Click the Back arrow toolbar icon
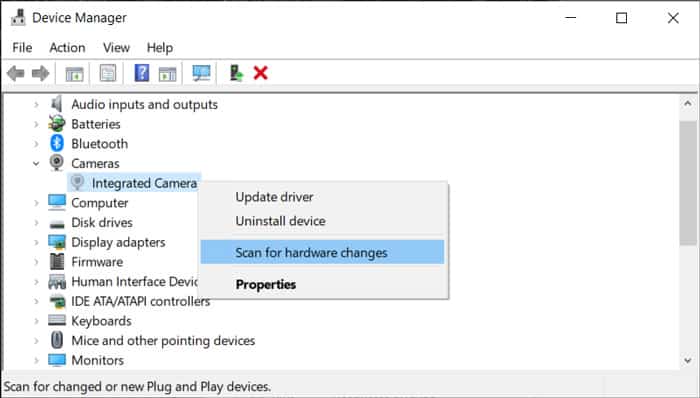Screen dimensions: 700x398 coord(16,73)
